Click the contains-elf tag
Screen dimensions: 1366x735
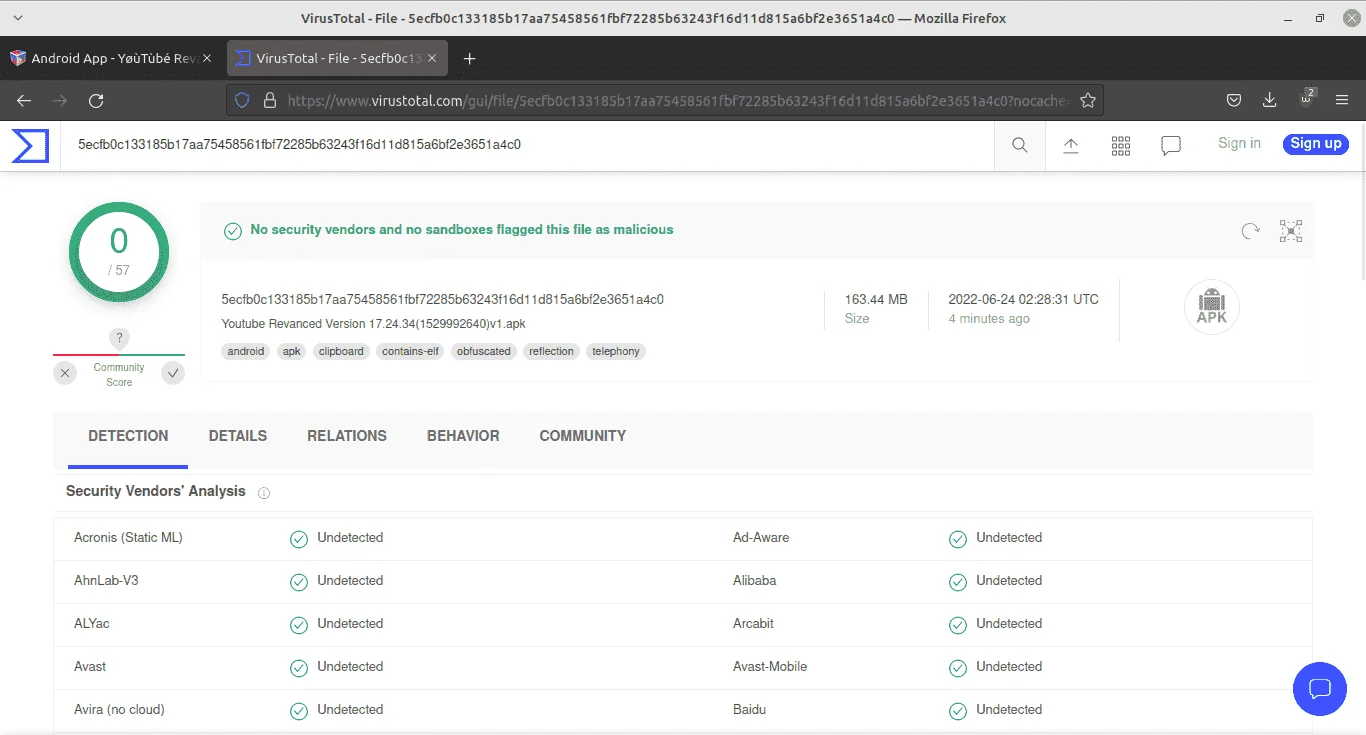click(411, 351)
